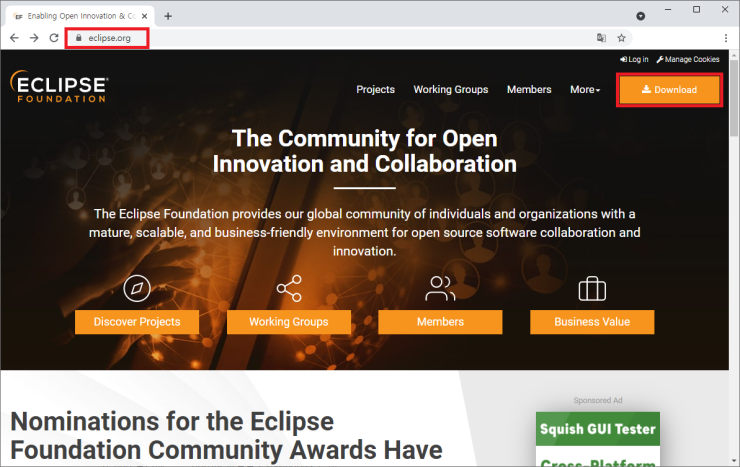Viewport: 740px width, 467px height.
Task: Click the browser forward arrow
Action: [x=34, y=38]
